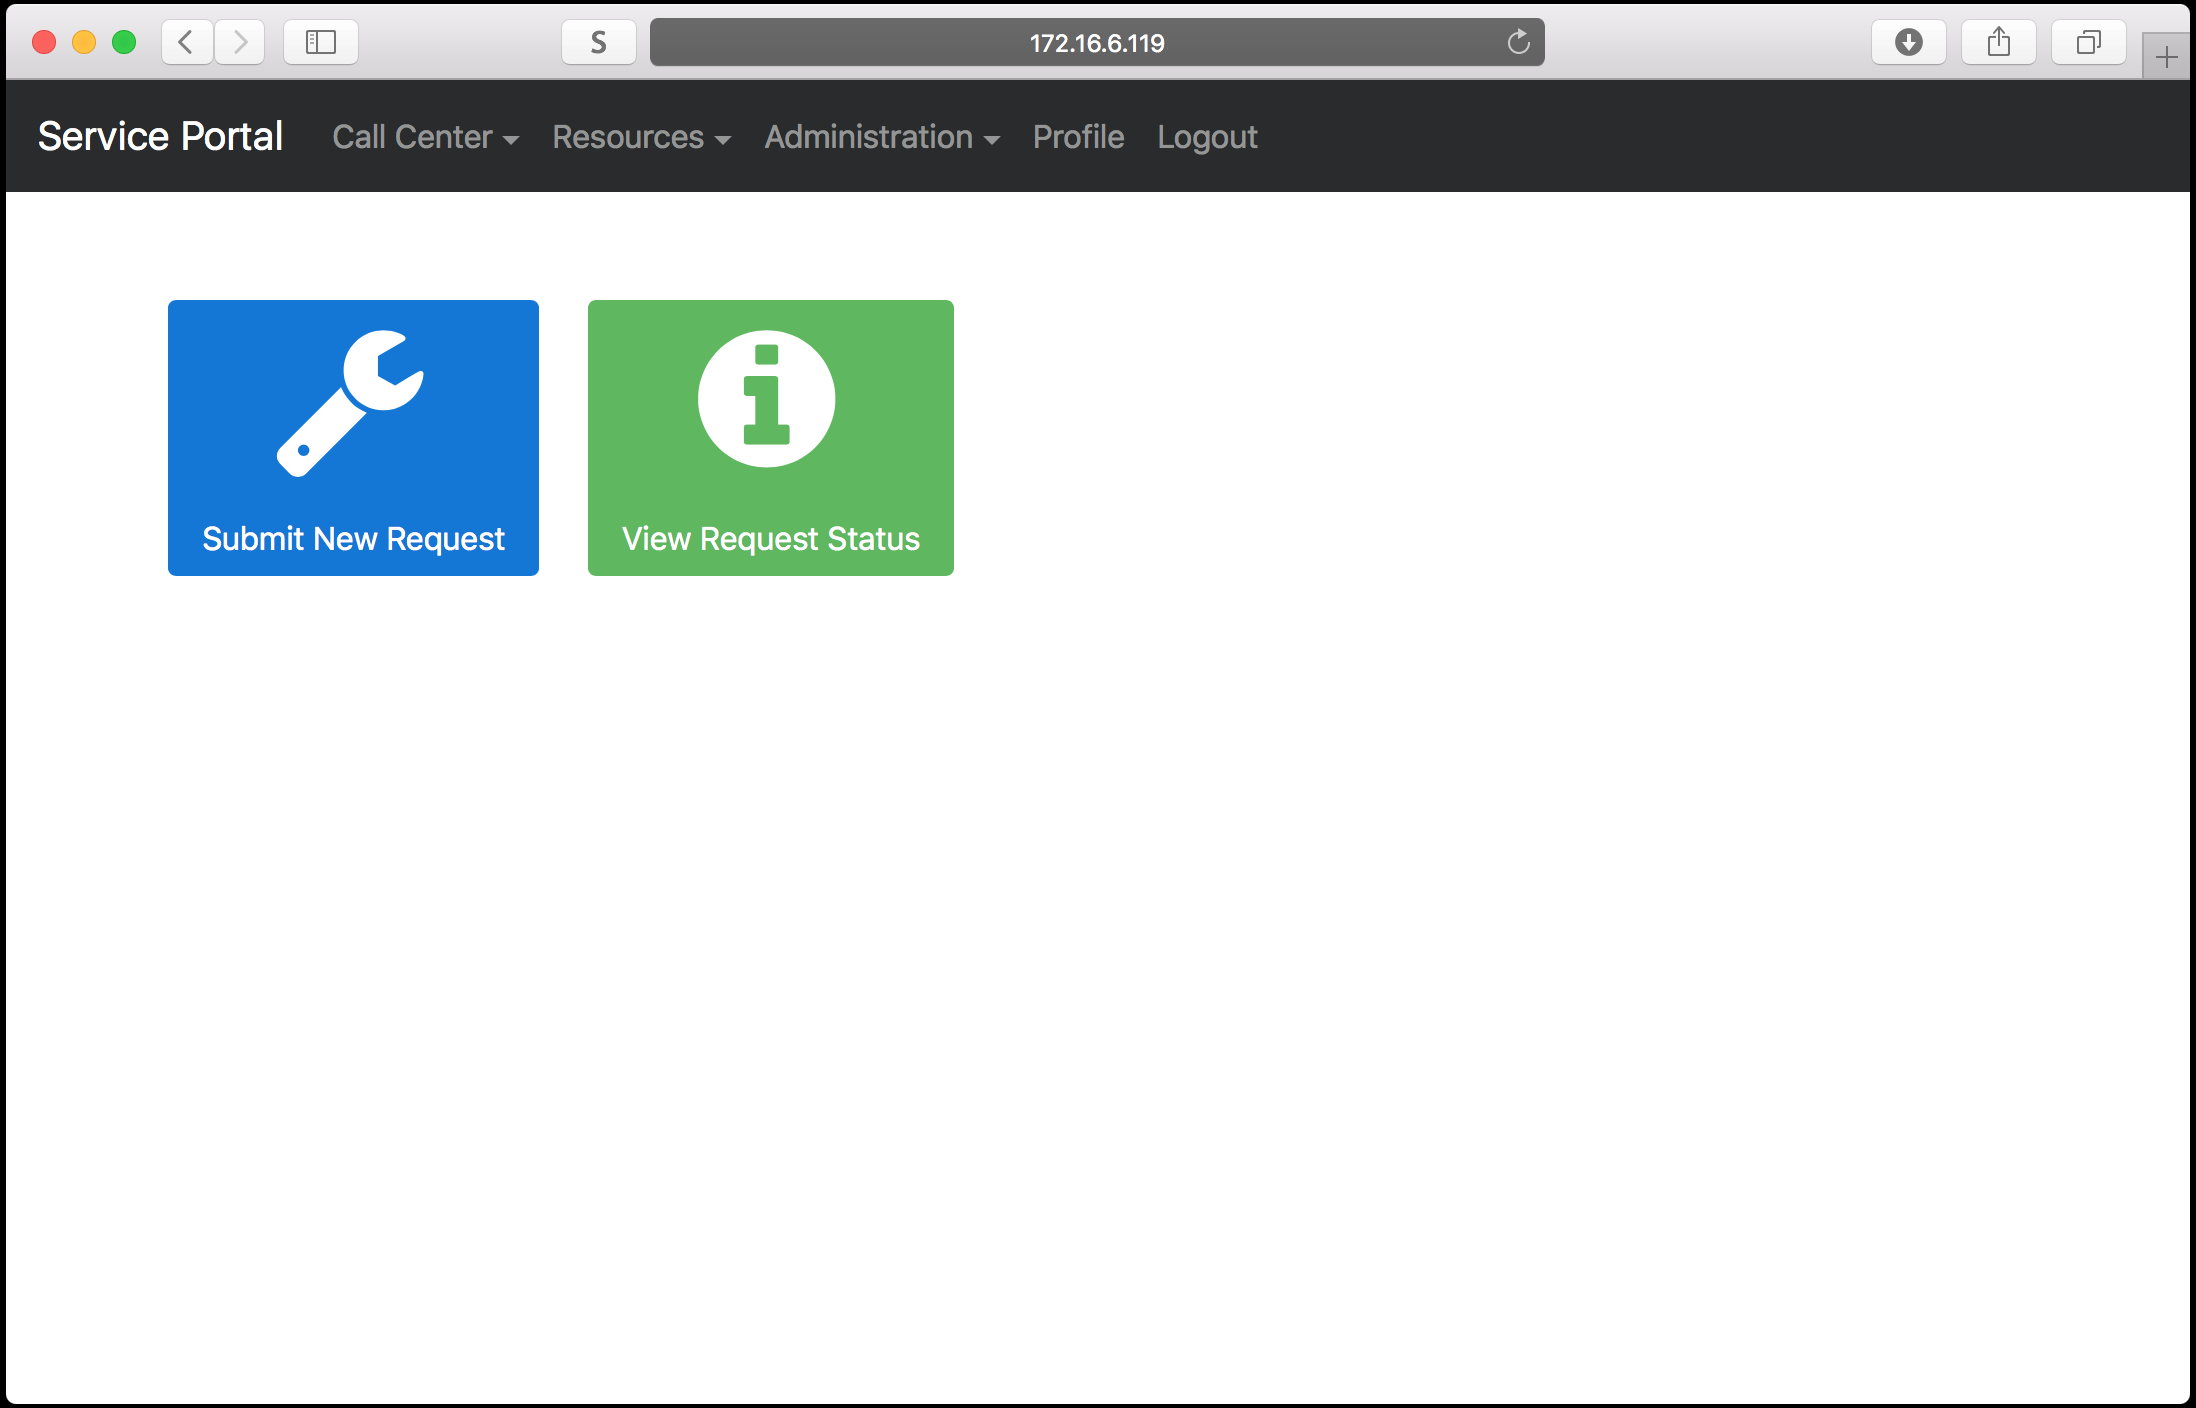Click Submit New Request label

pos(353,539)
